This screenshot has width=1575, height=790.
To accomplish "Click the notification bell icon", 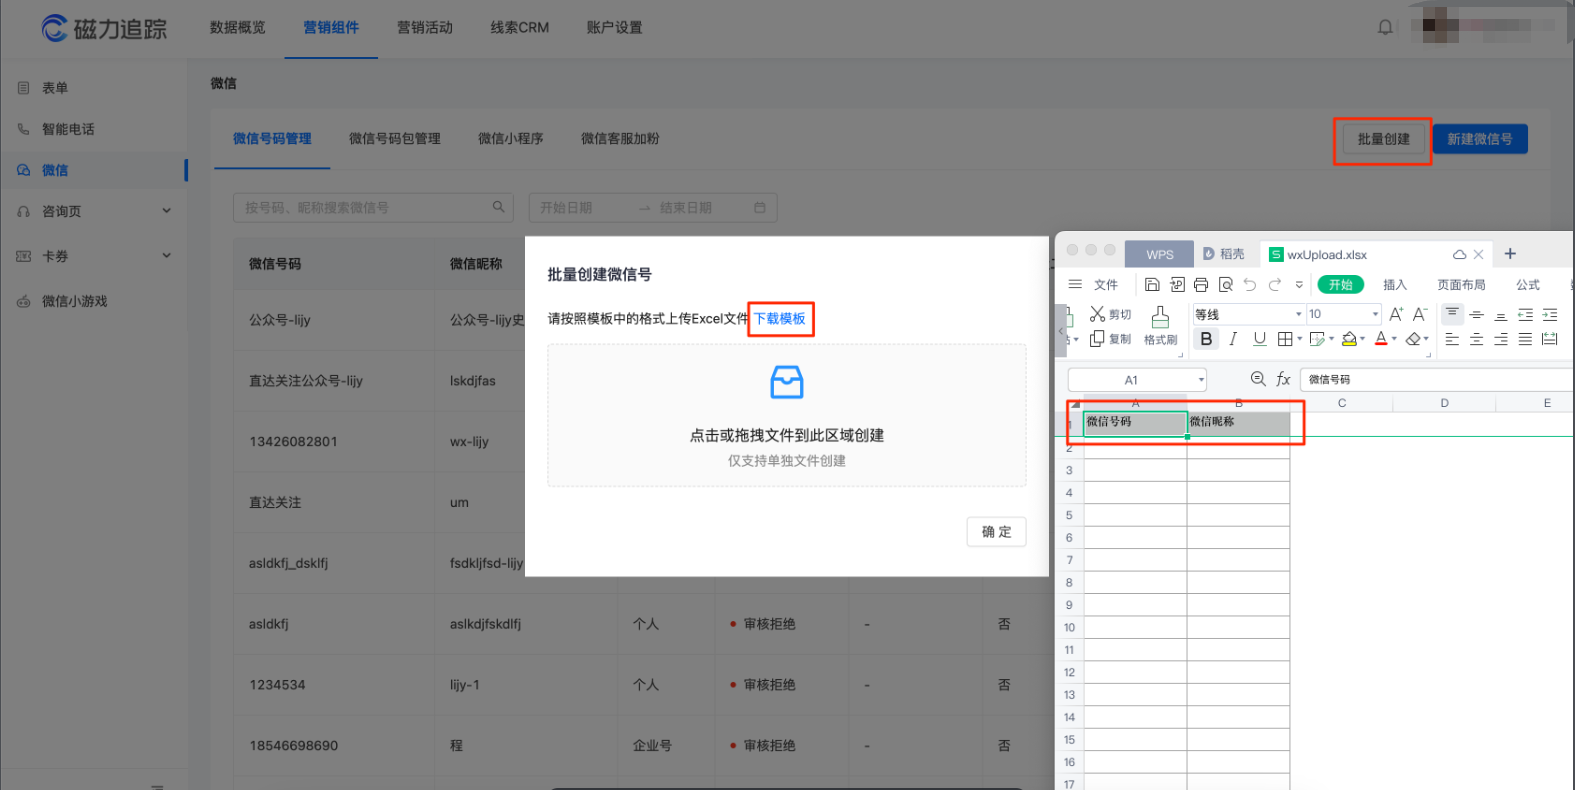I will click(1385, 27).
